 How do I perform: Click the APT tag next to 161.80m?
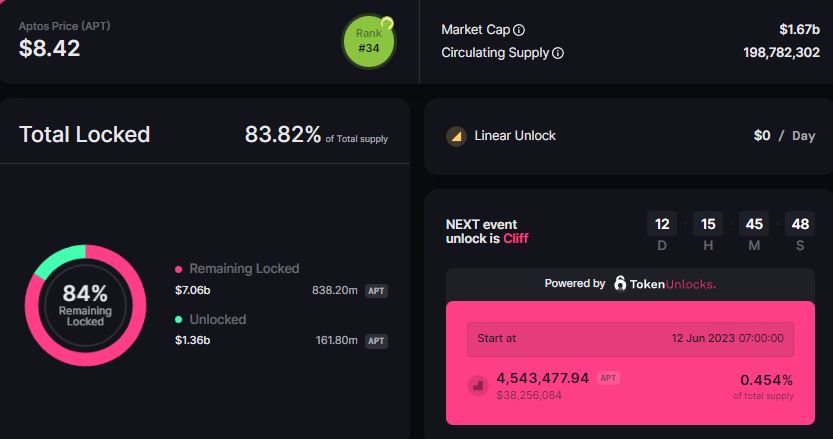376,341
